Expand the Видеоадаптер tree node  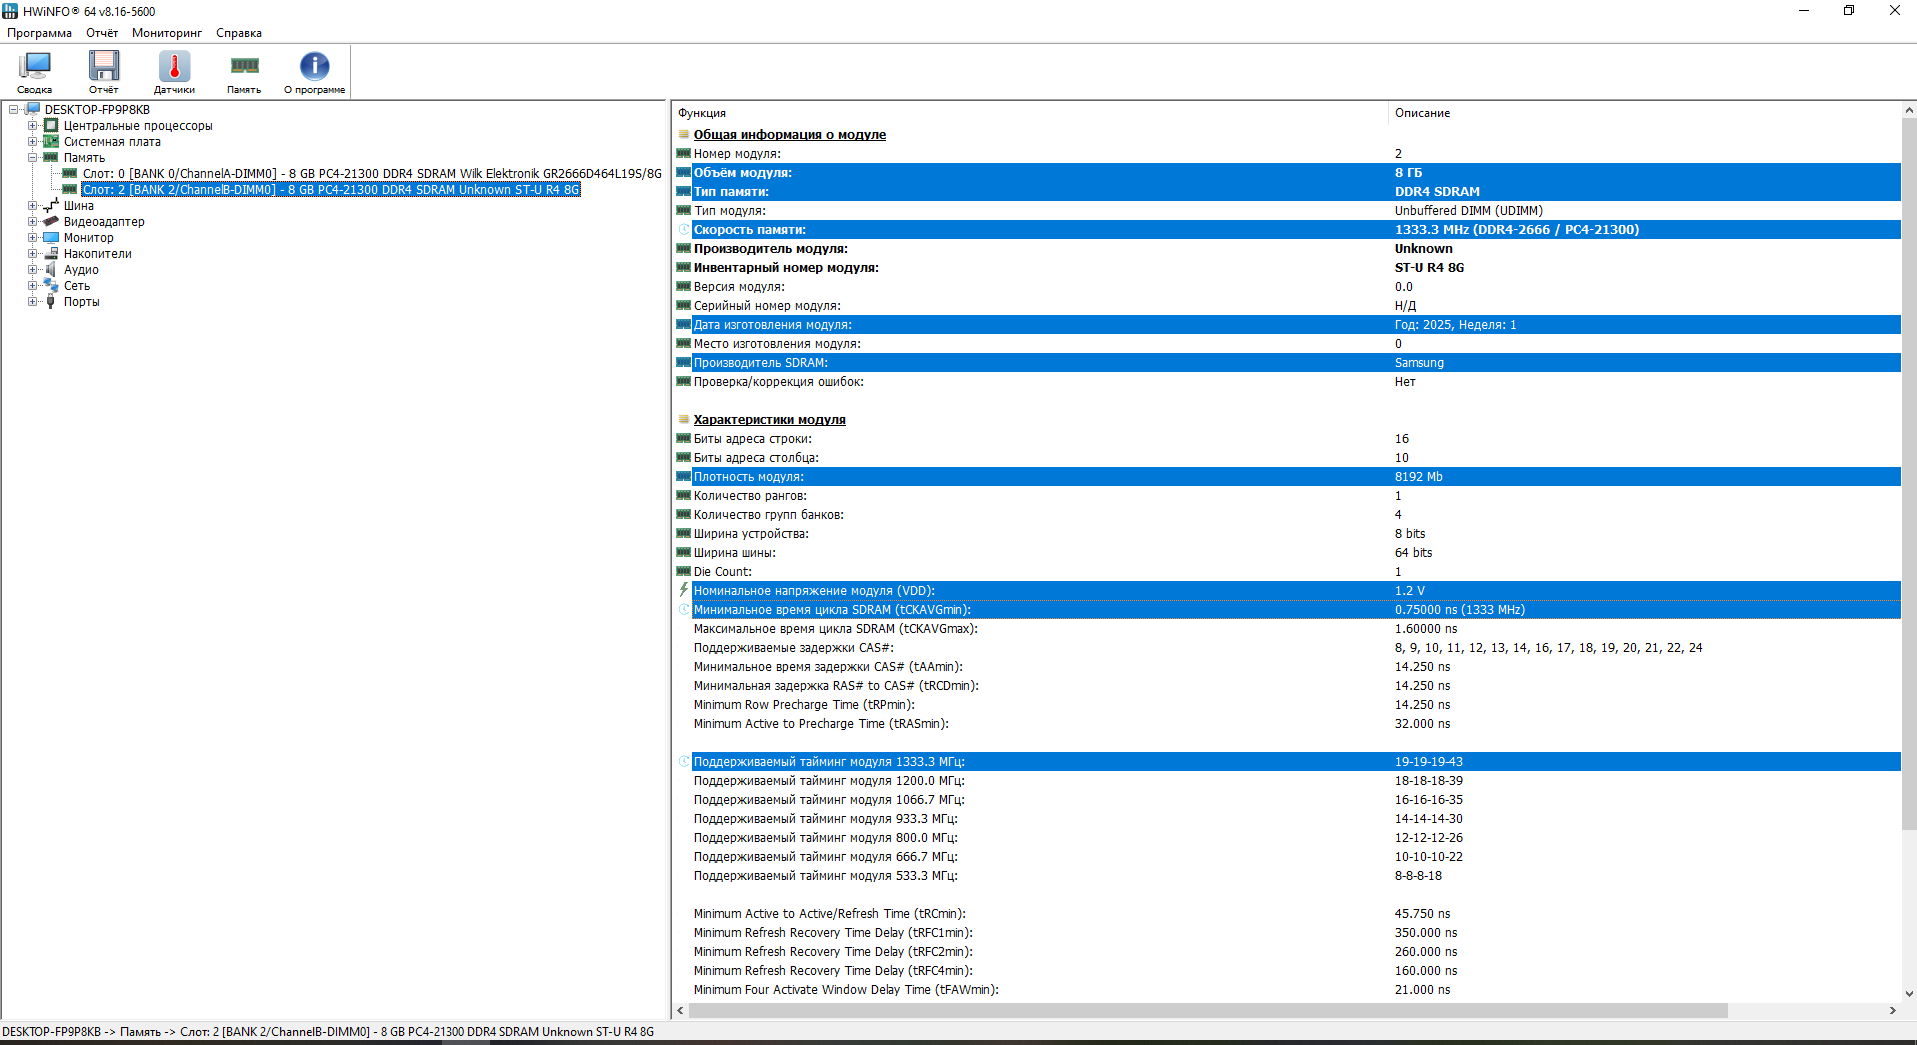(33, 221)
